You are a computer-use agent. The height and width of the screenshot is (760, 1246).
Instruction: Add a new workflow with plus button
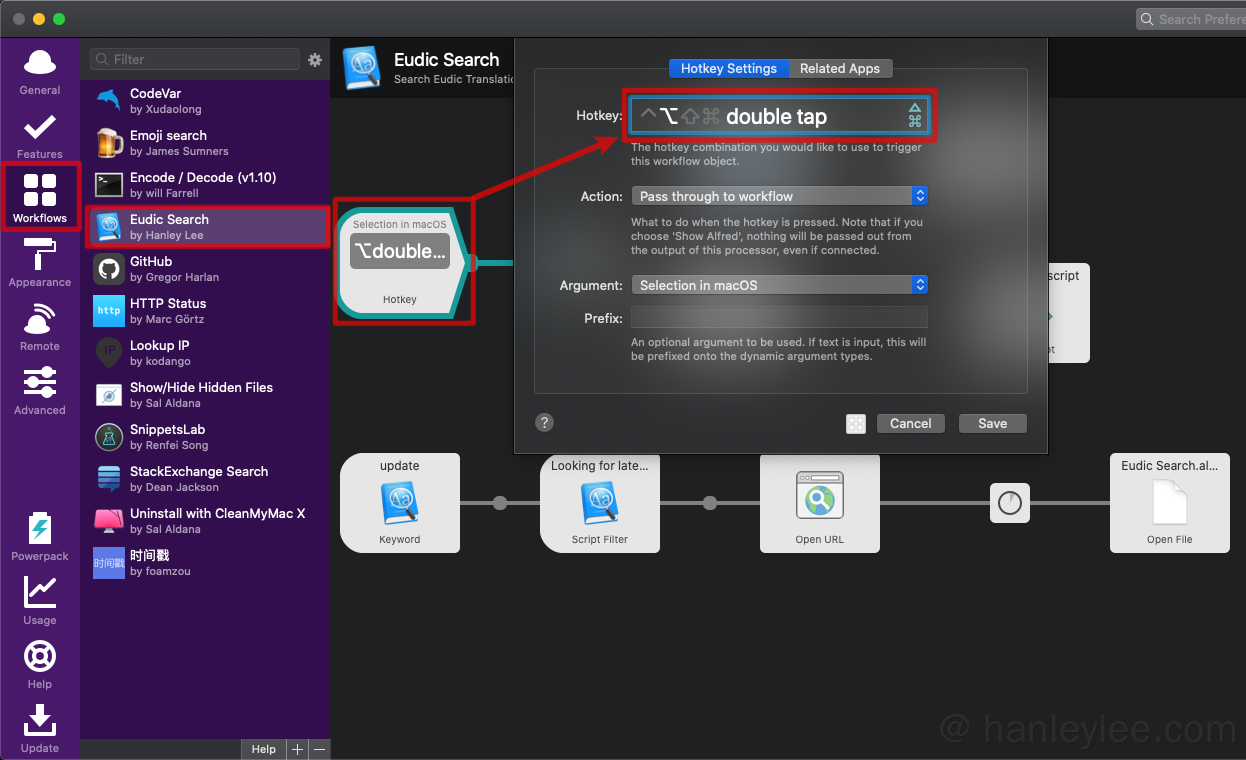click(297, 749)
